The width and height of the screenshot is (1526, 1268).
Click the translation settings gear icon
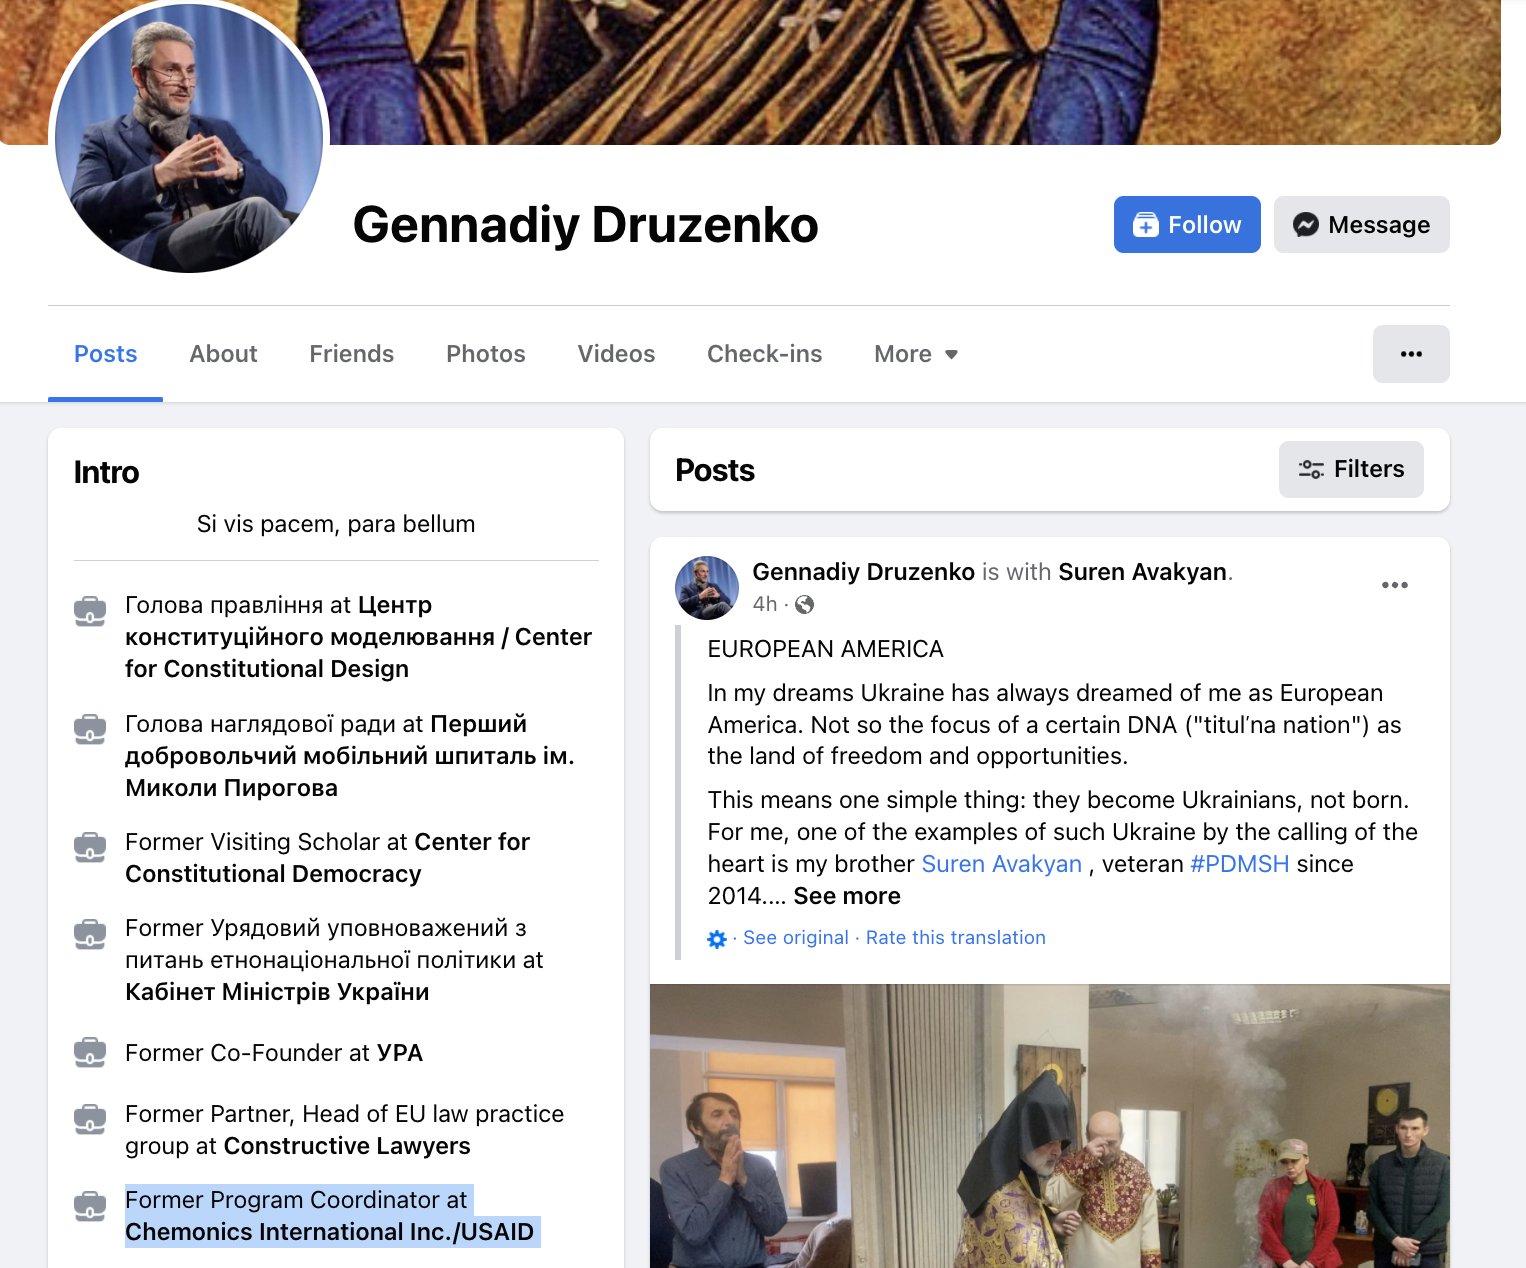pos(717,939)
